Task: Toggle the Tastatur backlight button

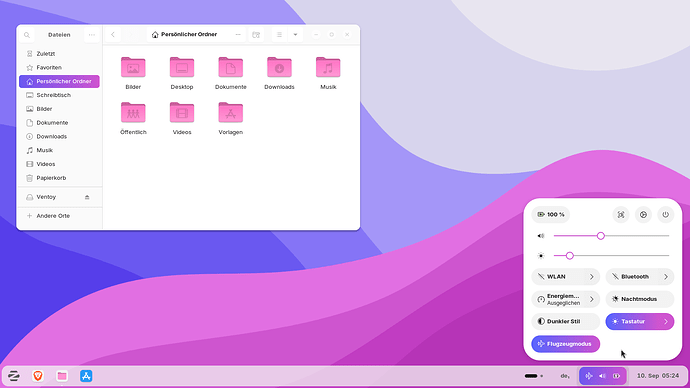Action: click(x=632, y=322)
